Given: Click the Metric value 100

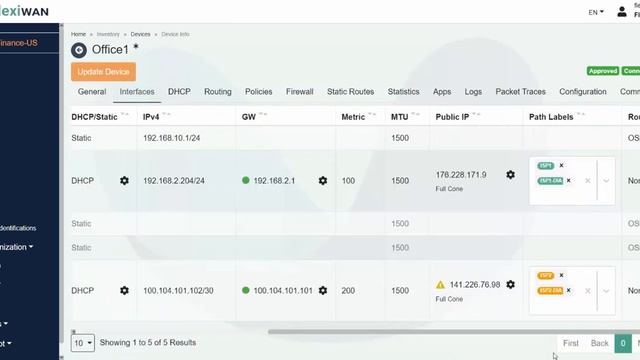Looking at the screenshot, I should point(348,180).
